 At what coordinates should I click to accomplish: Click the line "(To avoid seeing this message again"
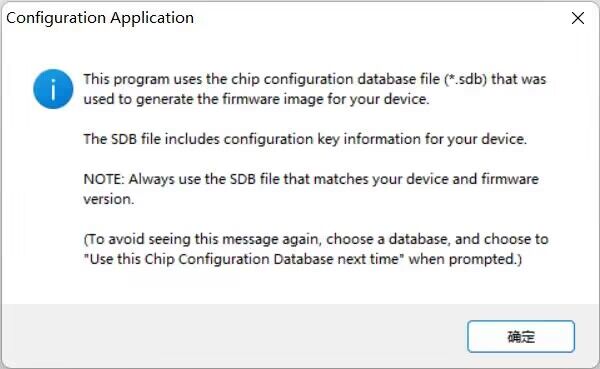[316, 239]
